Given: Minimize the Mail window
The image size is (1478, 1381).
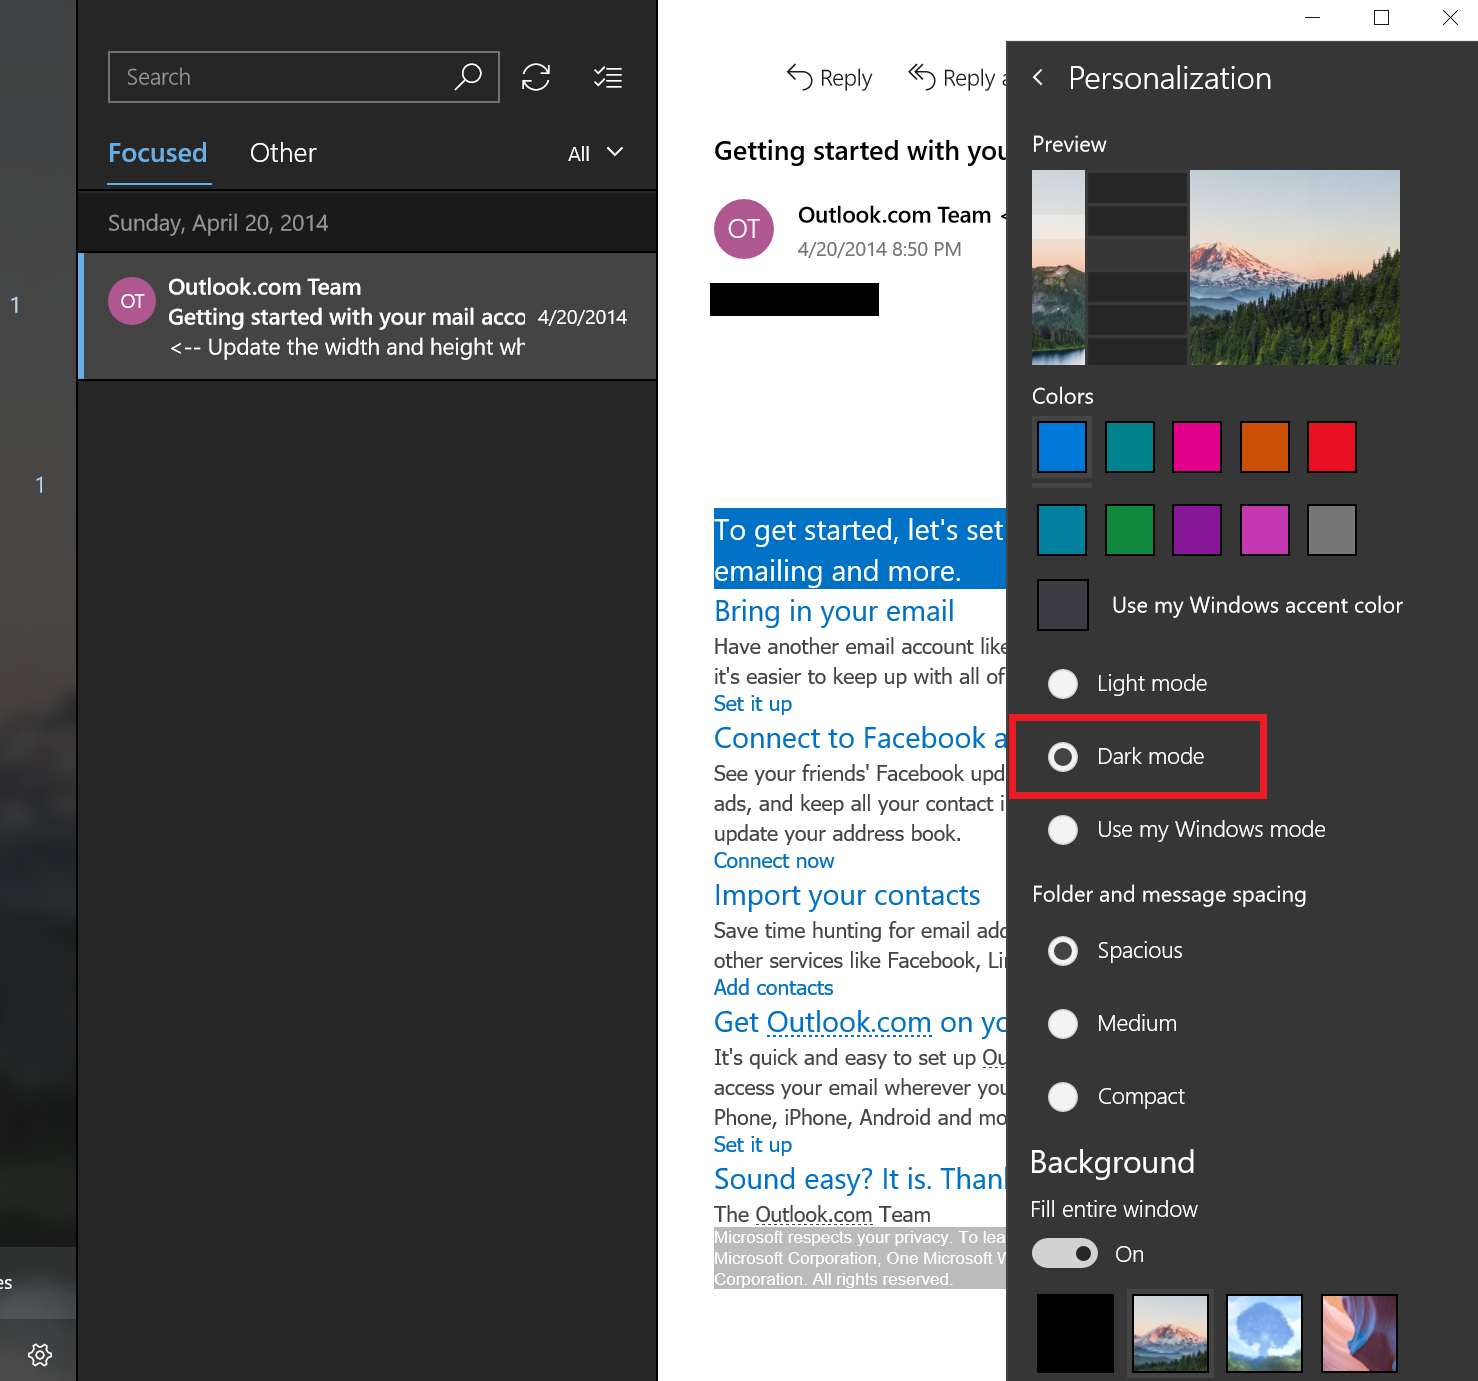Looking at the screenshot, I should click(x=1312, y=17).
